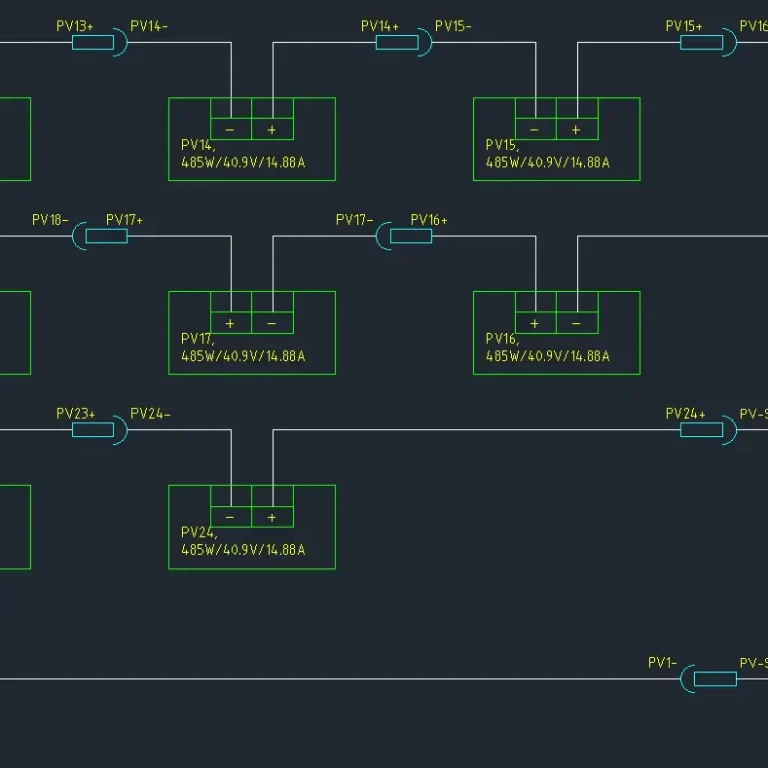Click the PV17 module positive terminal

[230, 324]
